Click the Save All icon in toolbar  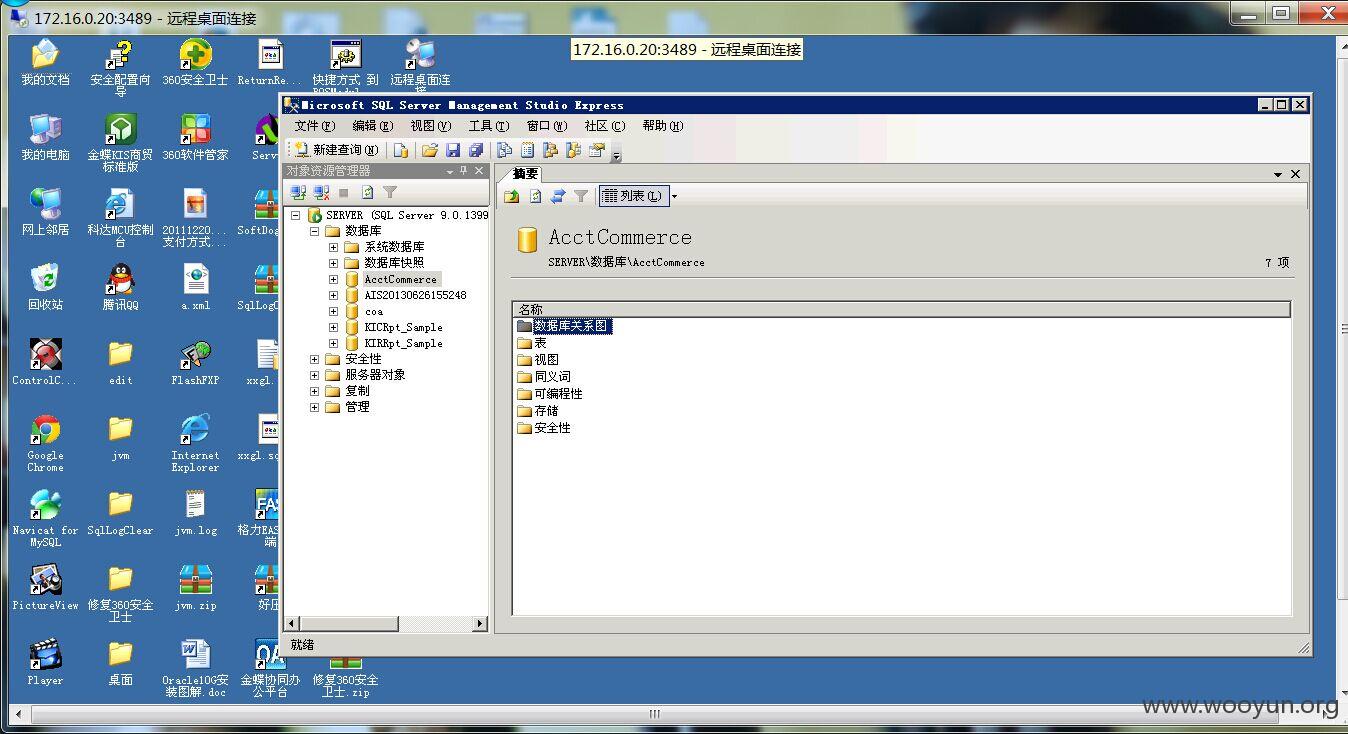(476, 150)
